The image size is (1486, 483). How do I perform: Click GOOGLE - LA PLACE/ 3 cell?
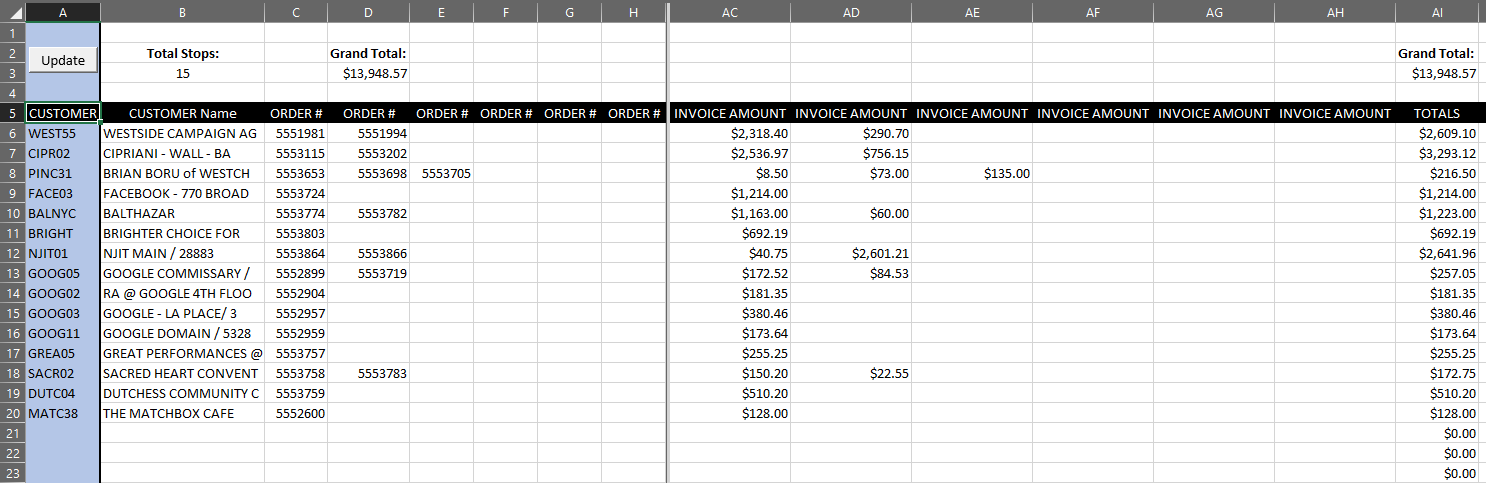(x=182, y=313)
